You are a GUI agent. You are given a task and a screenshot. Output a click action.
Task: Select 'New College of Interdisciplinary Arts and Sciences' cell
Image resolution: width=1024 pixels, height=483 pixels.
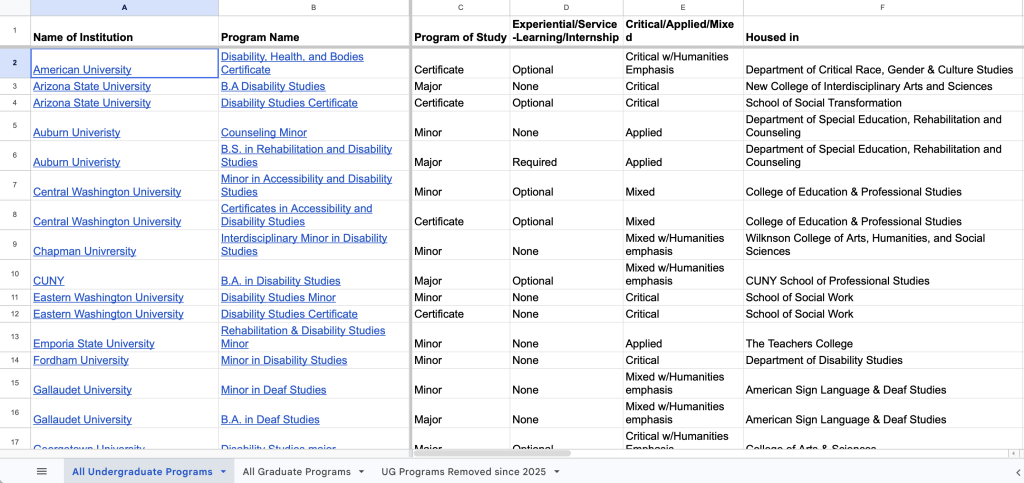883,86
